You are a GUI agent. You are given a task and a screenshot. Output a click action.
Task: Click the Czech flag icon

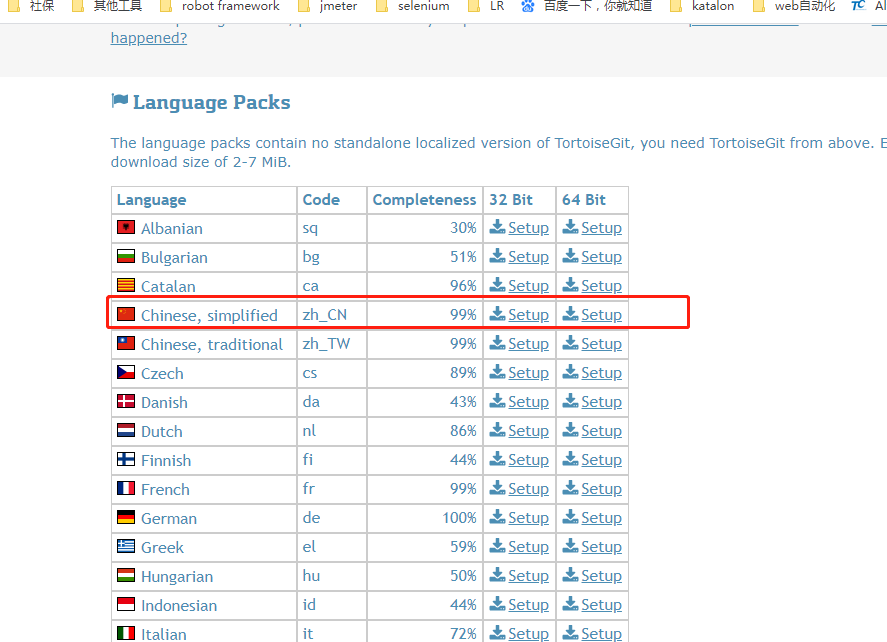[x=126, y=372]
